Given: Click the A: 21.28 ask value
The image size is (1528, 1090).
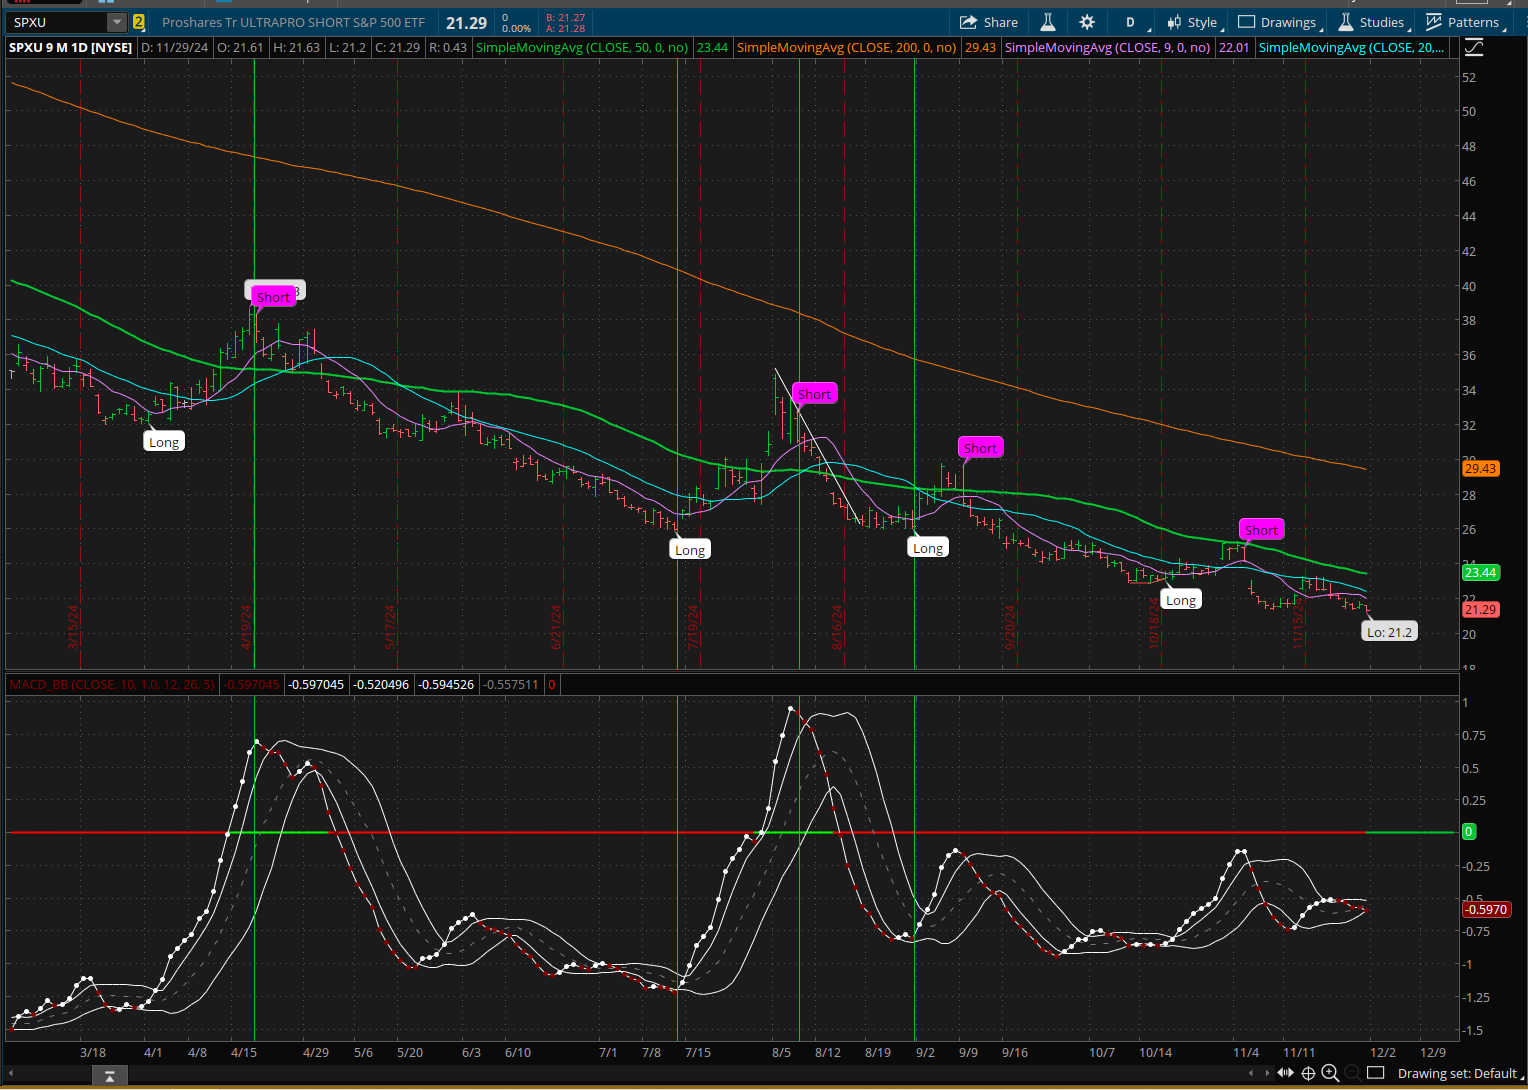Looking at the screenshot, I should [x=566, y=28].
